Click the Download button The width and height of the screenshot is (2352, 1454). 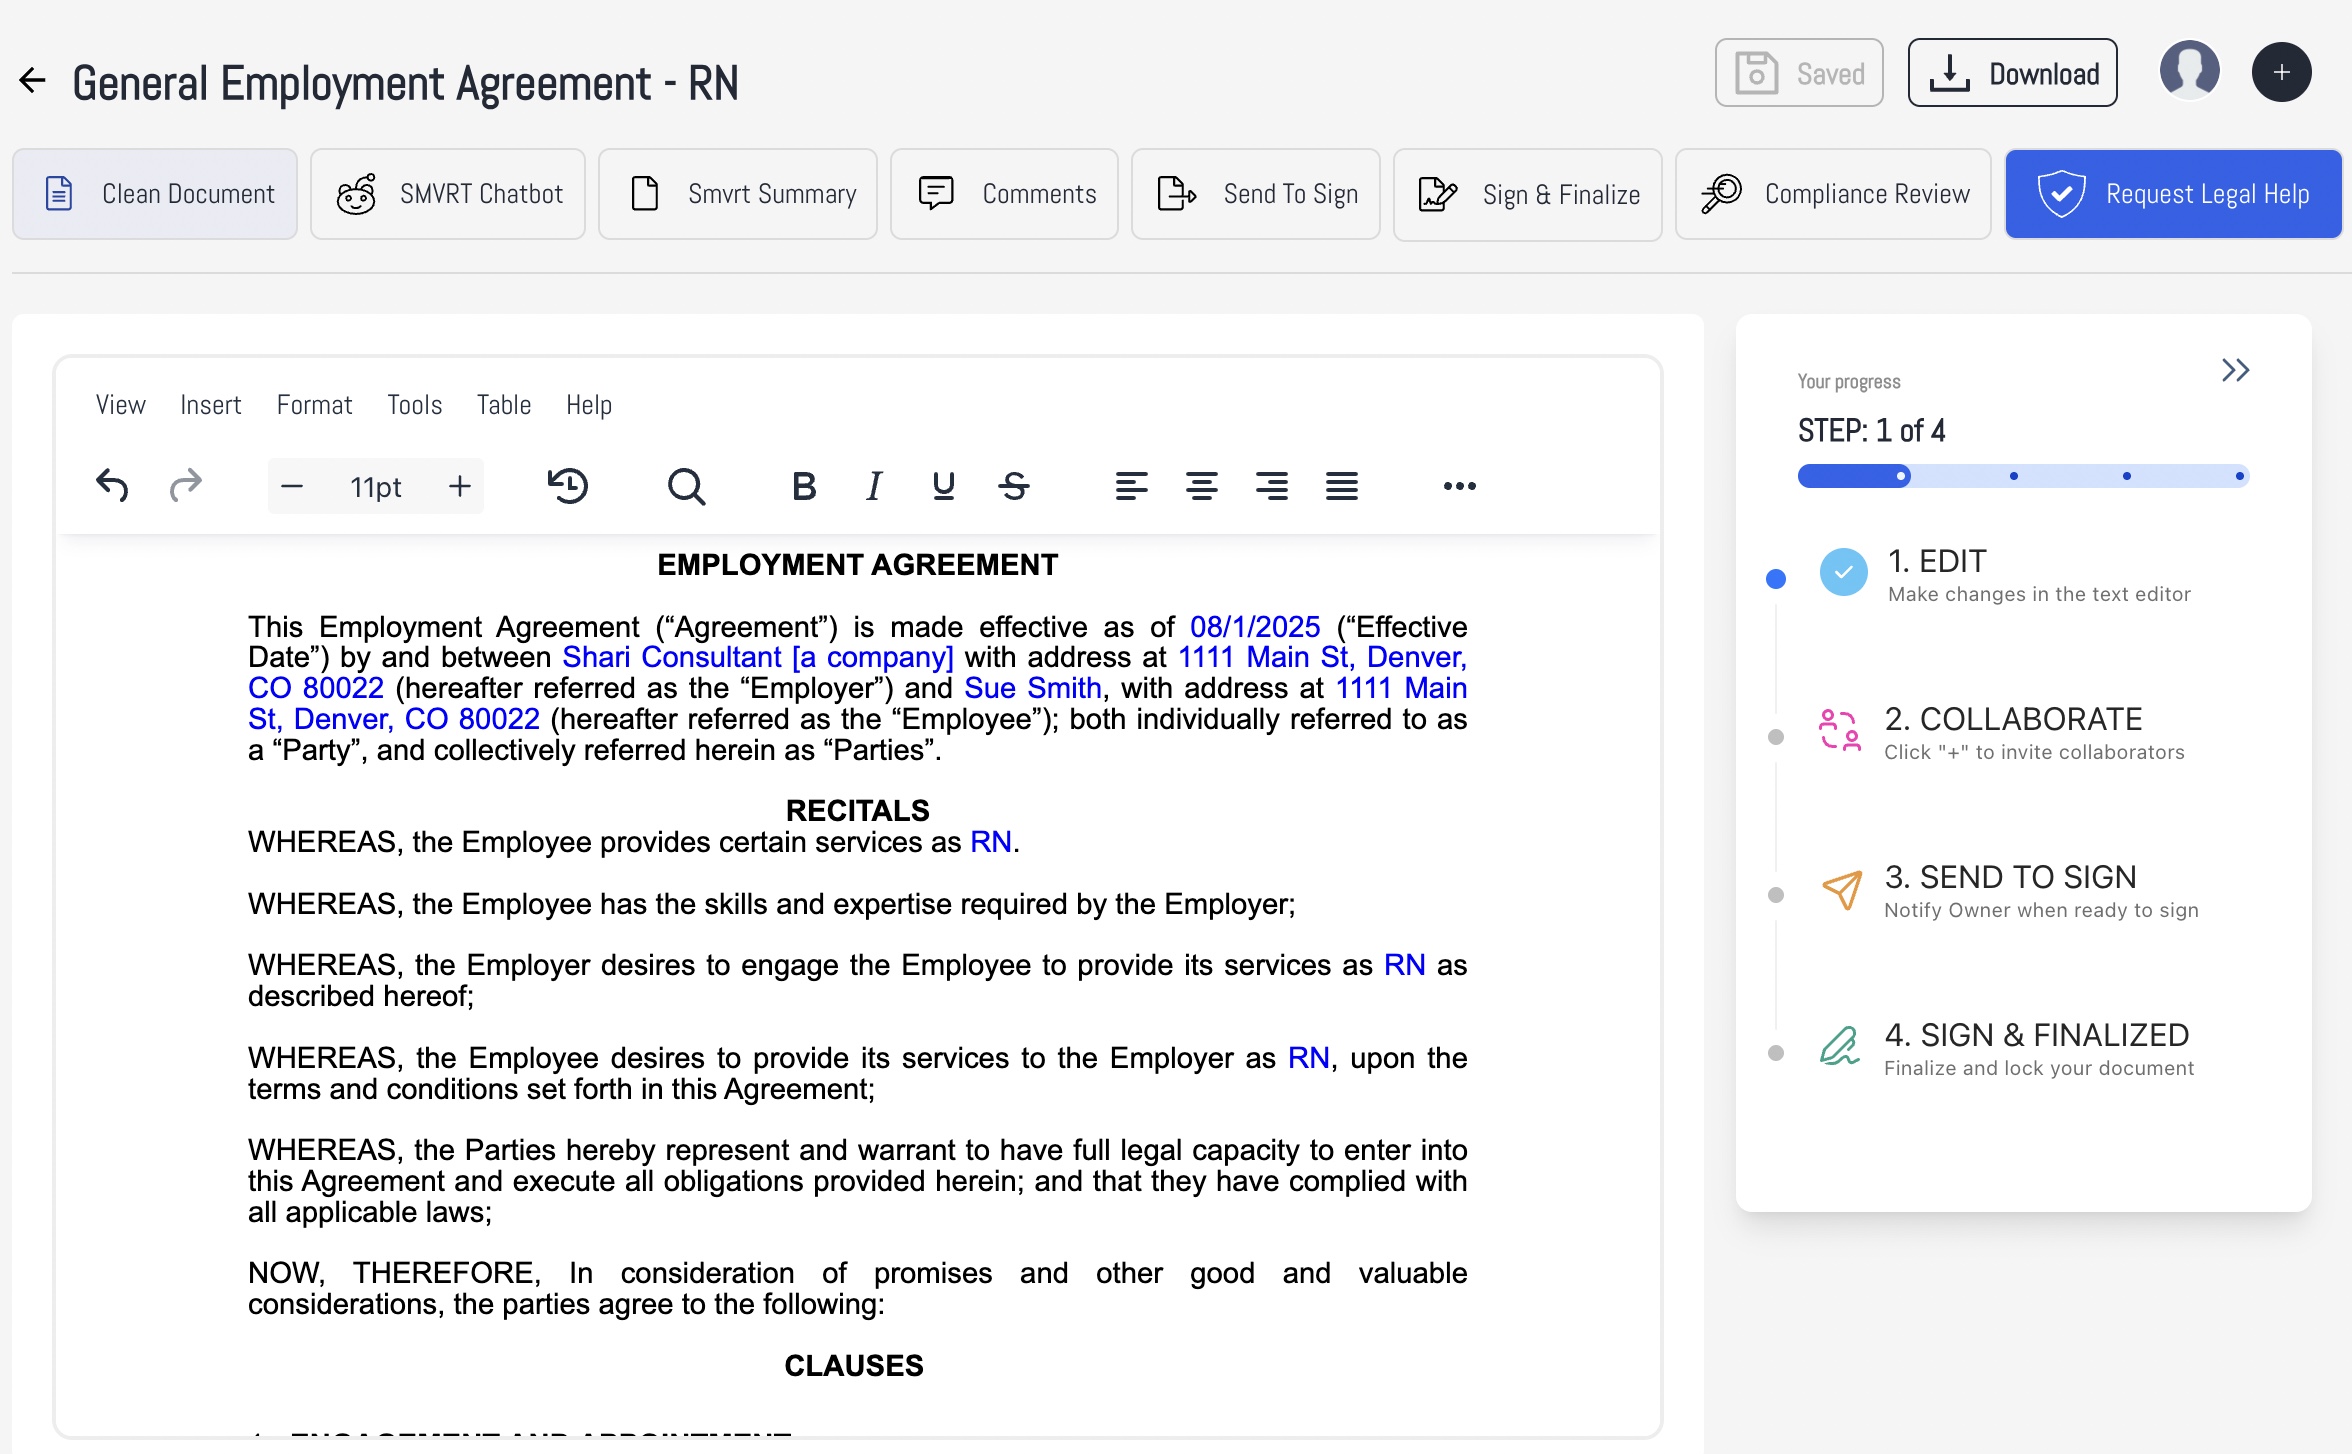(2012, 73)
